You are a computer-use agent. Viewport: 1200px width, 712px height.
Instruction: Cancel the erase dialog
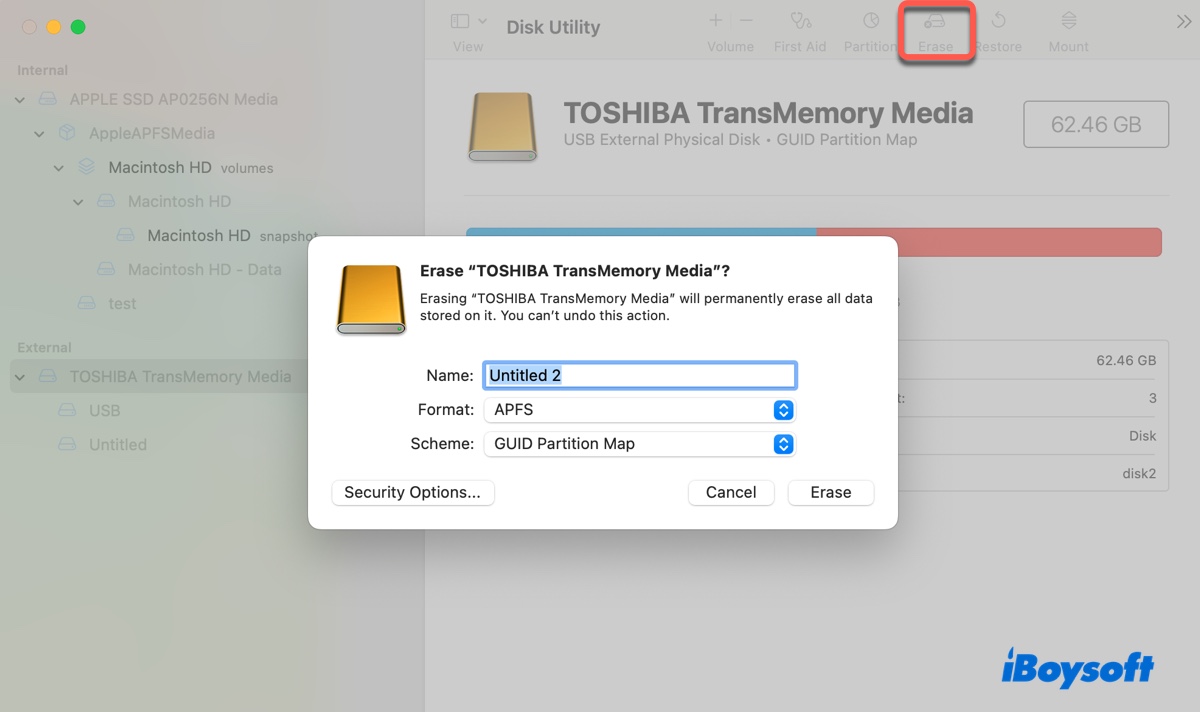(x=731, y=492)
